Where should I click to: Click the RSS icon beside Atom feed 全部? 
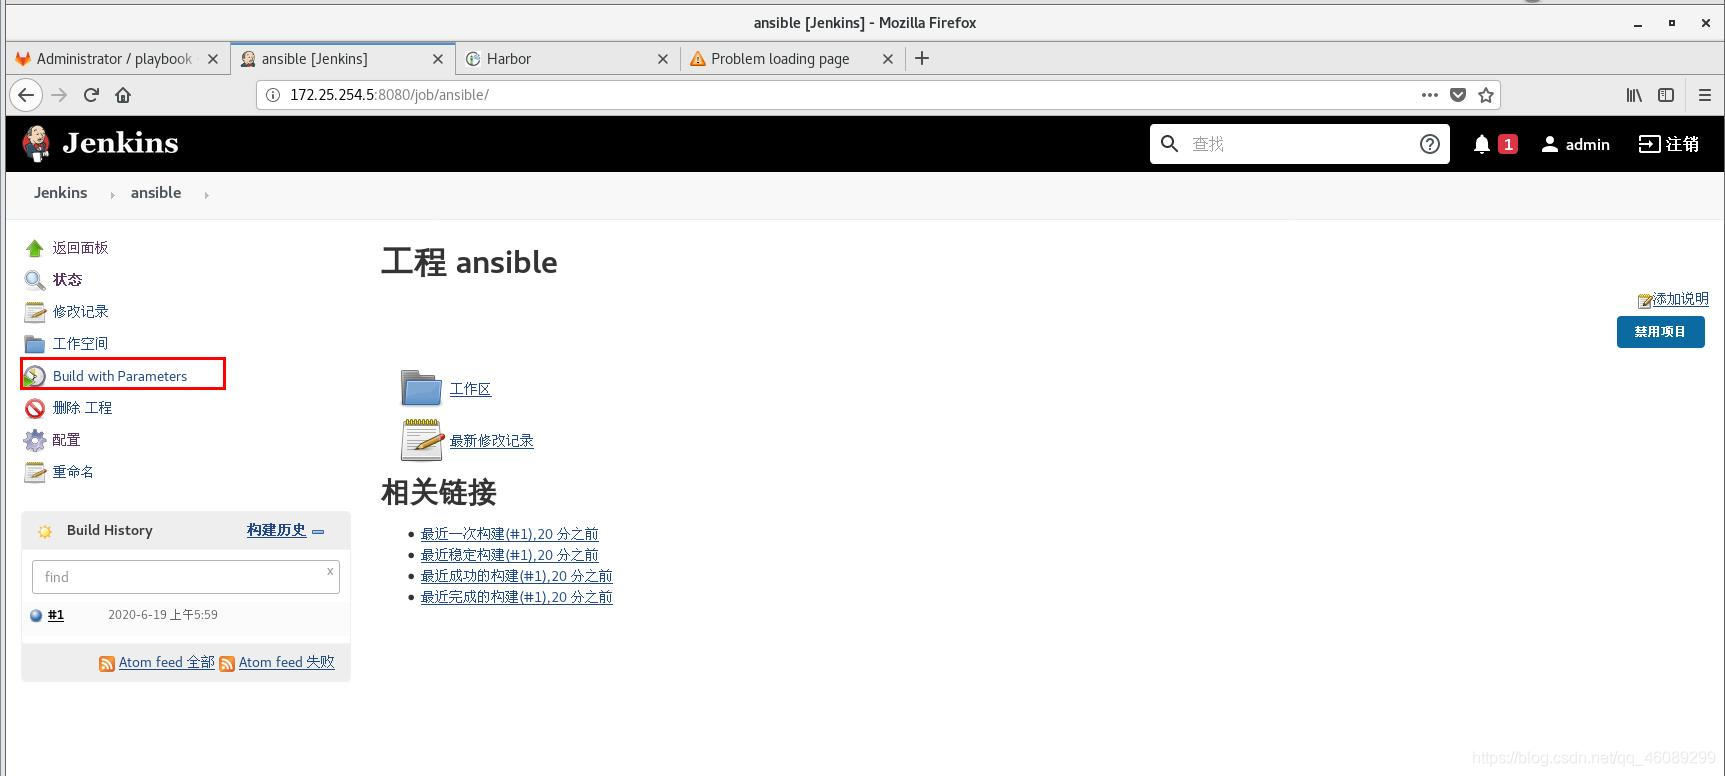tap(107, 664)
